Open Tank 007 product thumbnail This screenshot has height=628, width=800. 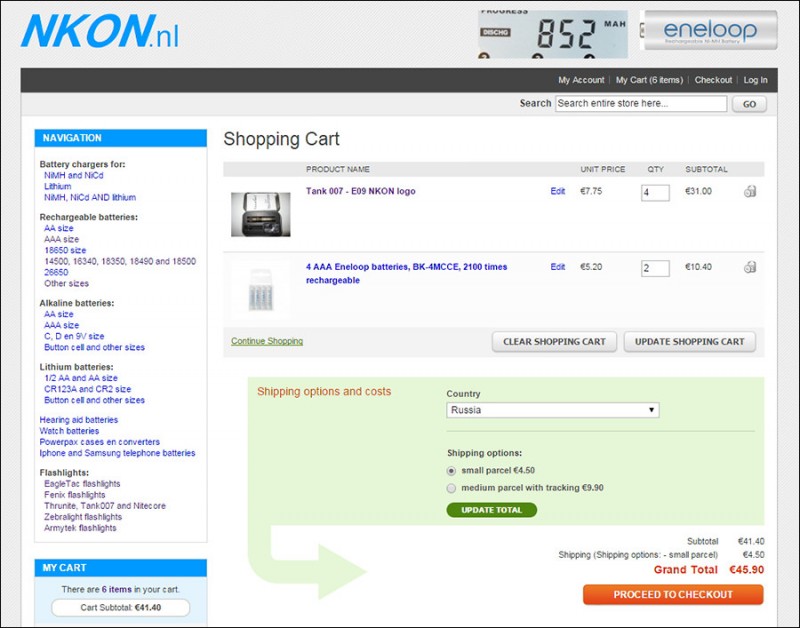[261, 214]
